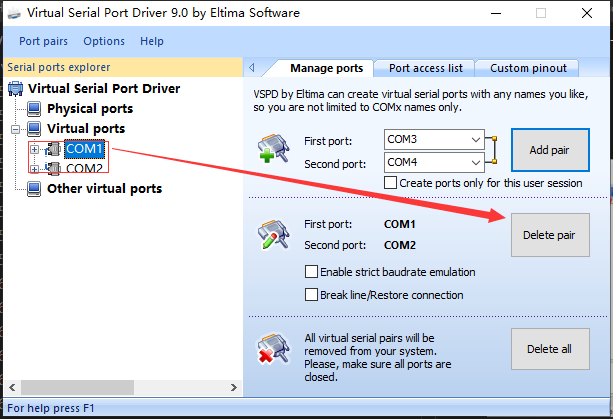Click the Add pair button
Viewport: 613px width, 419px height.
tap(550, 150)
